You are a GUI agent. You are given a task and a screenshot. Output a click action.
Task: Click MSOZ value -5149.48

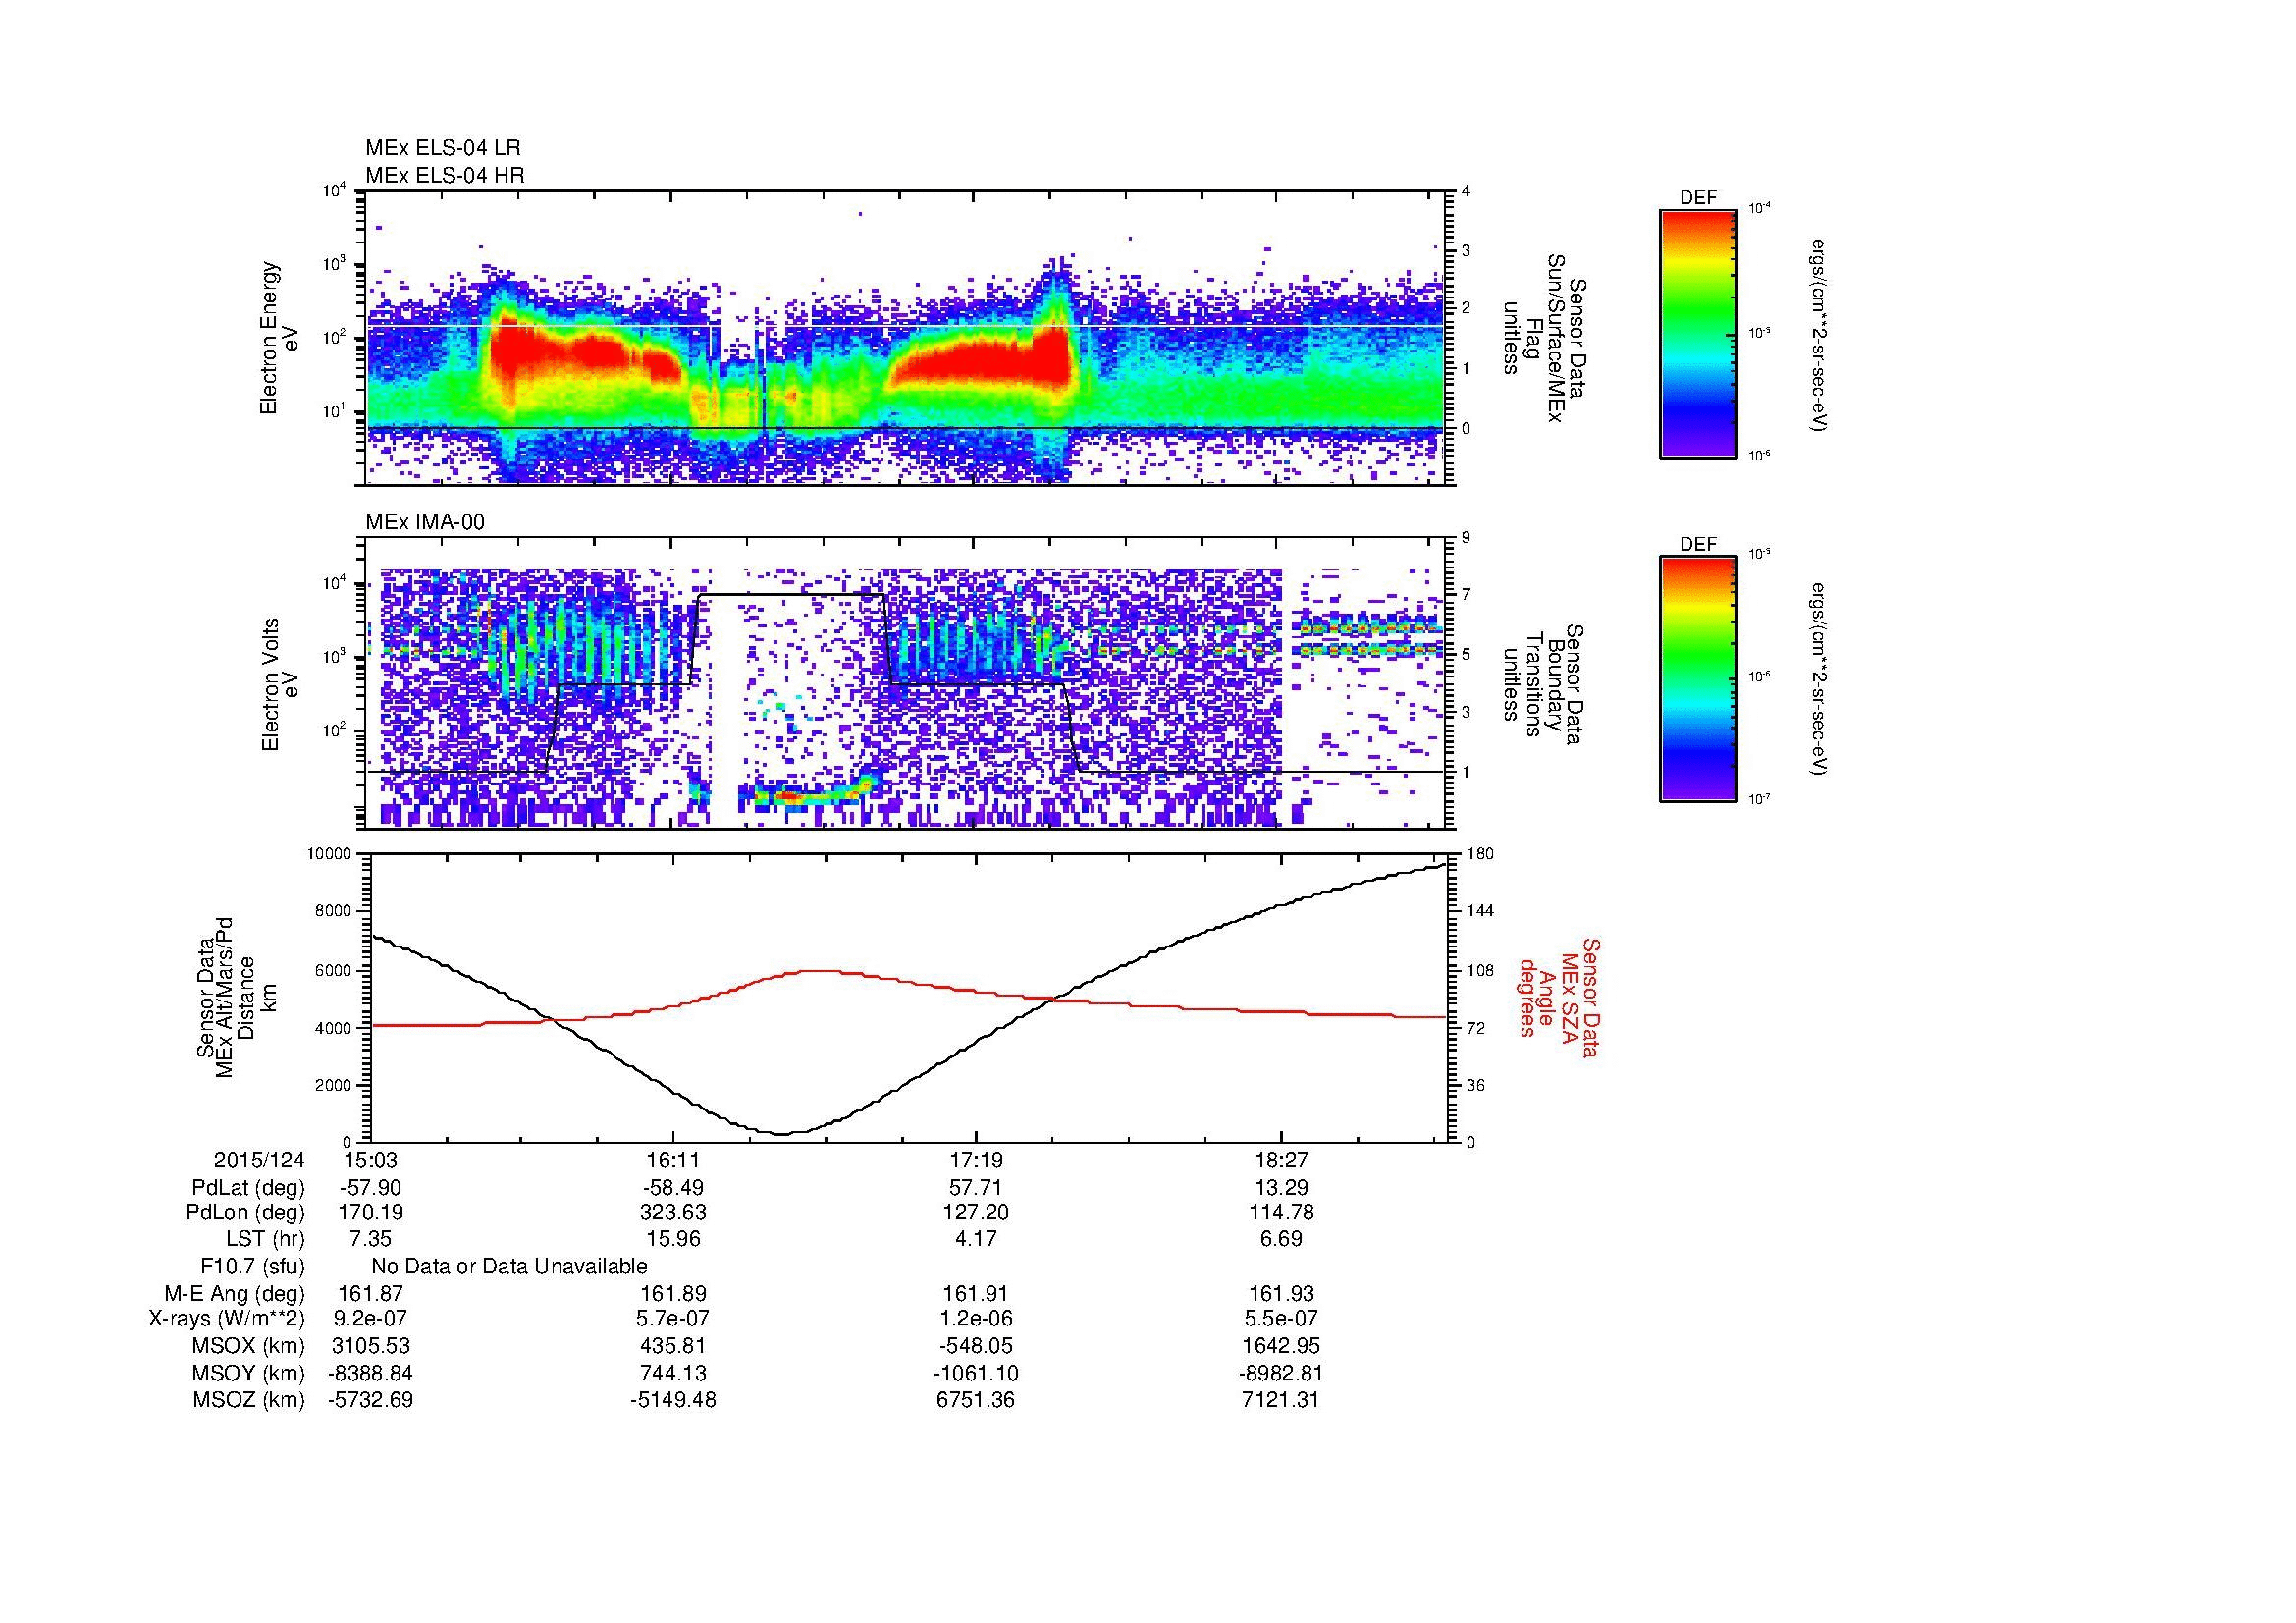click(673, 1400)
